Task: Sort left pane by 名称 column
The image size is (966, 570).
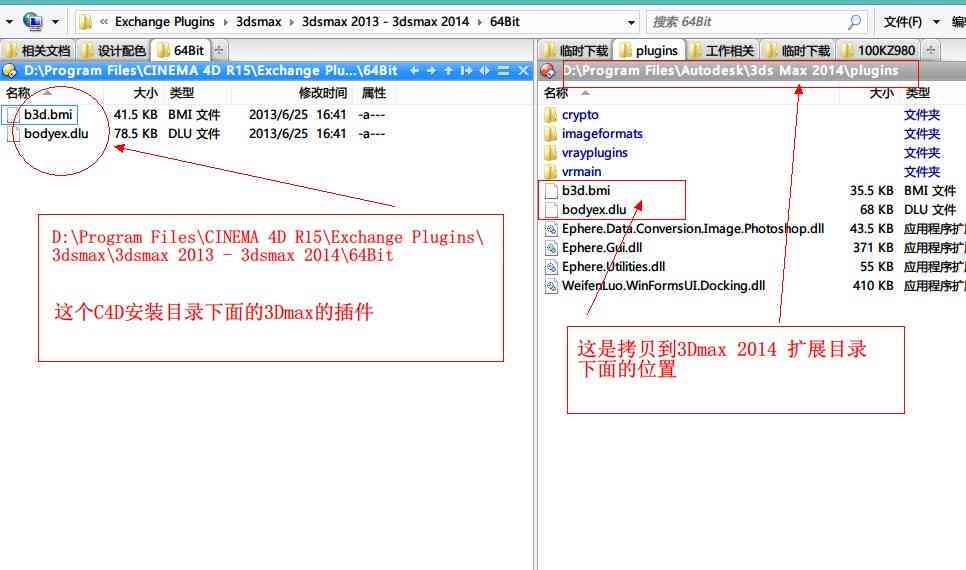Action: [18, 93]
